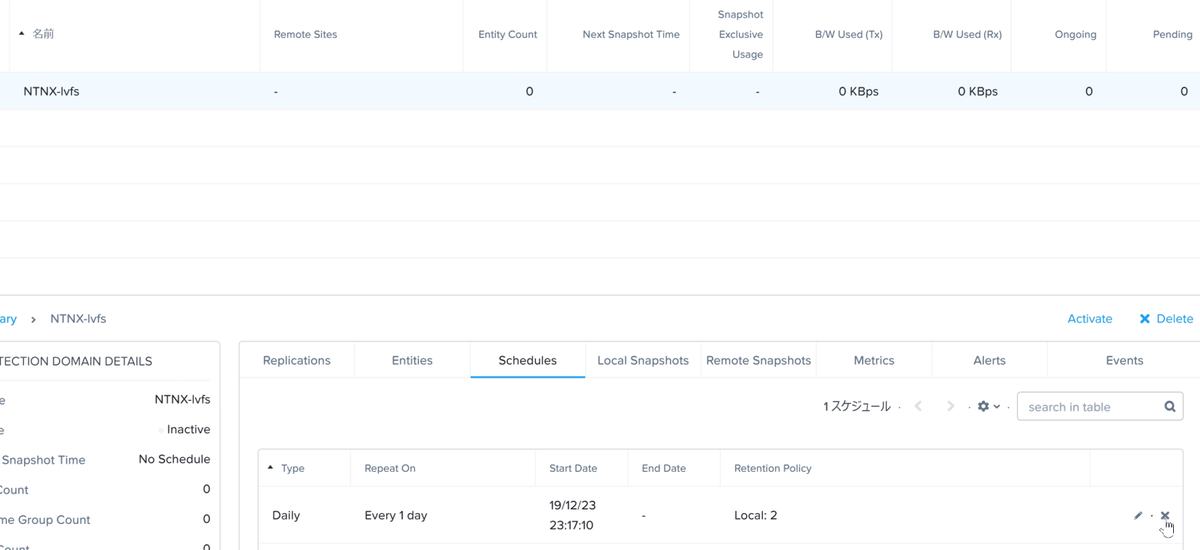
Task: Open table settings gear menu
Action: coord(988,407)
